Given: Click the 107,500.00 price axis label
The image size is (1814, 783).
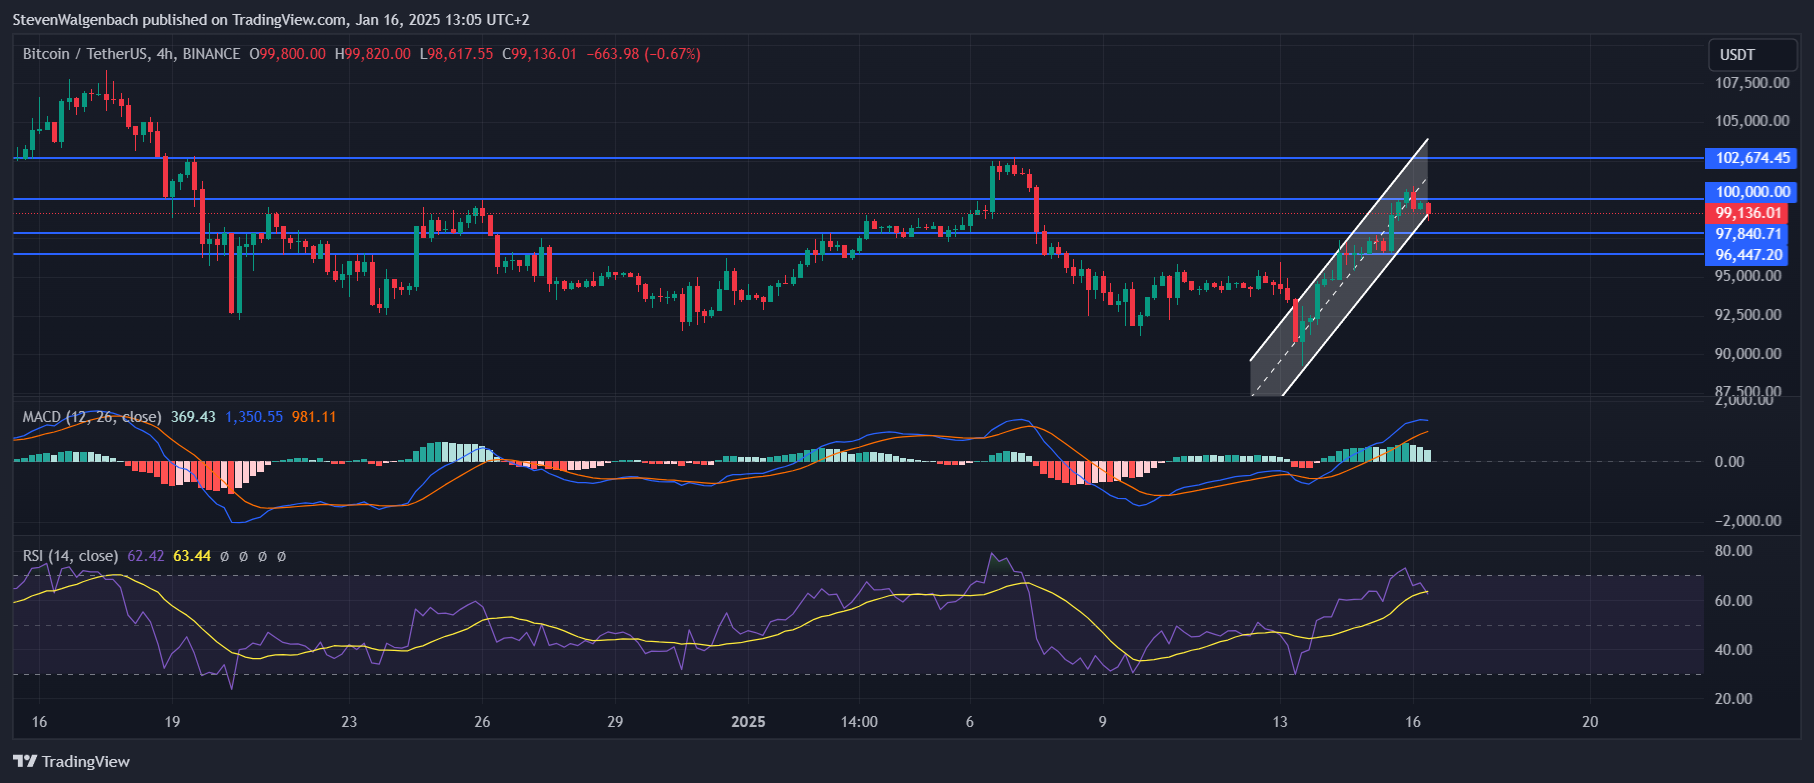Looking at the screenshot, I should click(x=1752, y=83).
